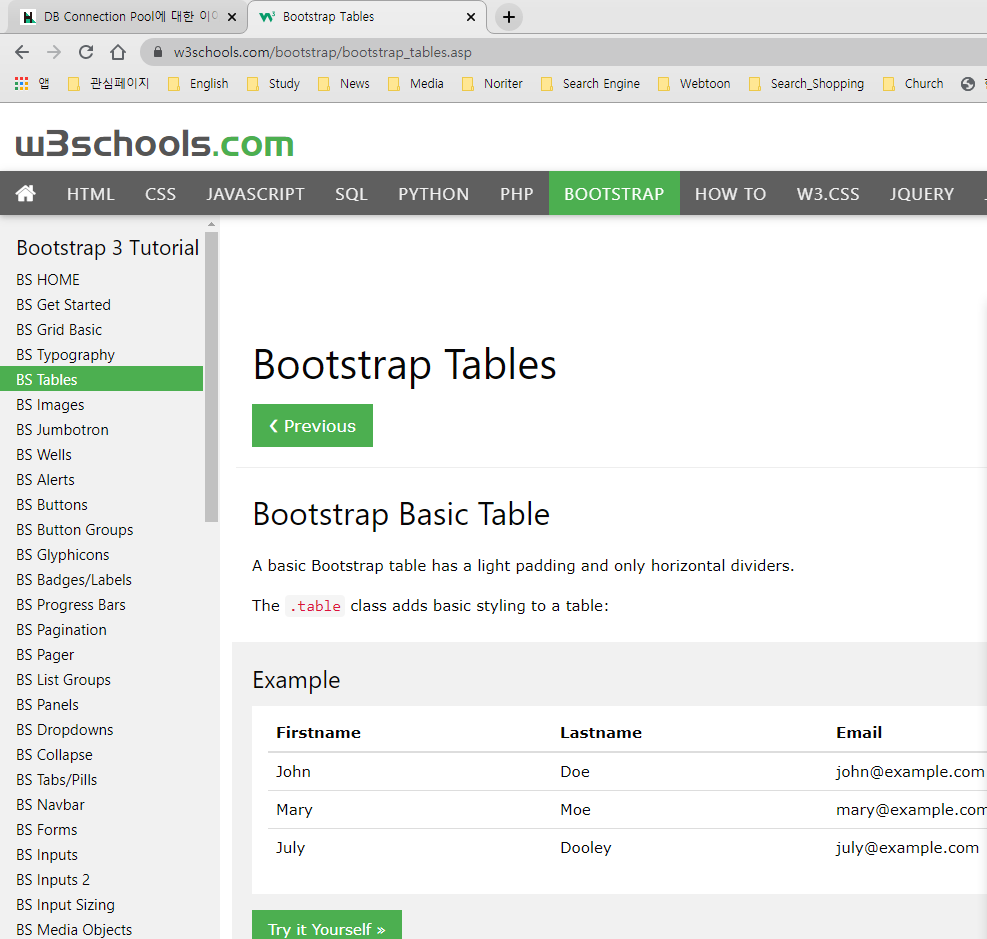Viewport: 987px width, 939px height.
Task: Go to BS Grid Basic page
Action: tap(101, 330)
